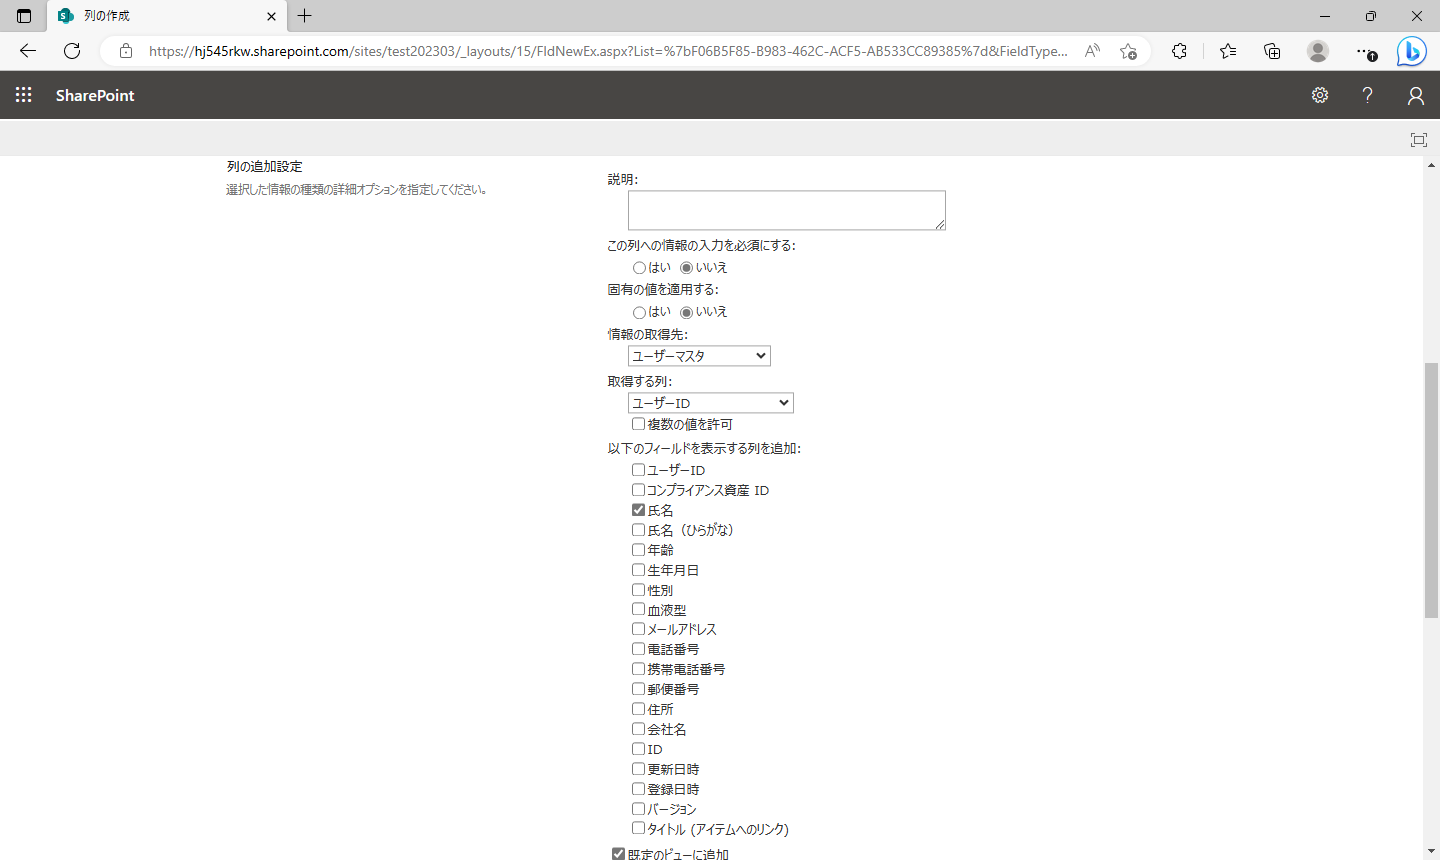Open browser extensions puzzle icon
The image size is (1440, 860).
click(x=1179, y=51)
